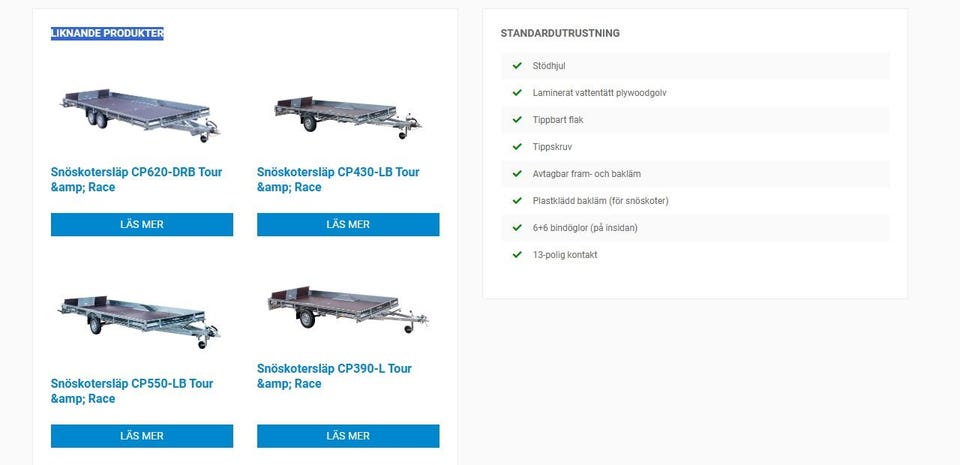Click the checkmark beside 6+6 bindöglor
960x465 pixels.
tap(517, 228)
